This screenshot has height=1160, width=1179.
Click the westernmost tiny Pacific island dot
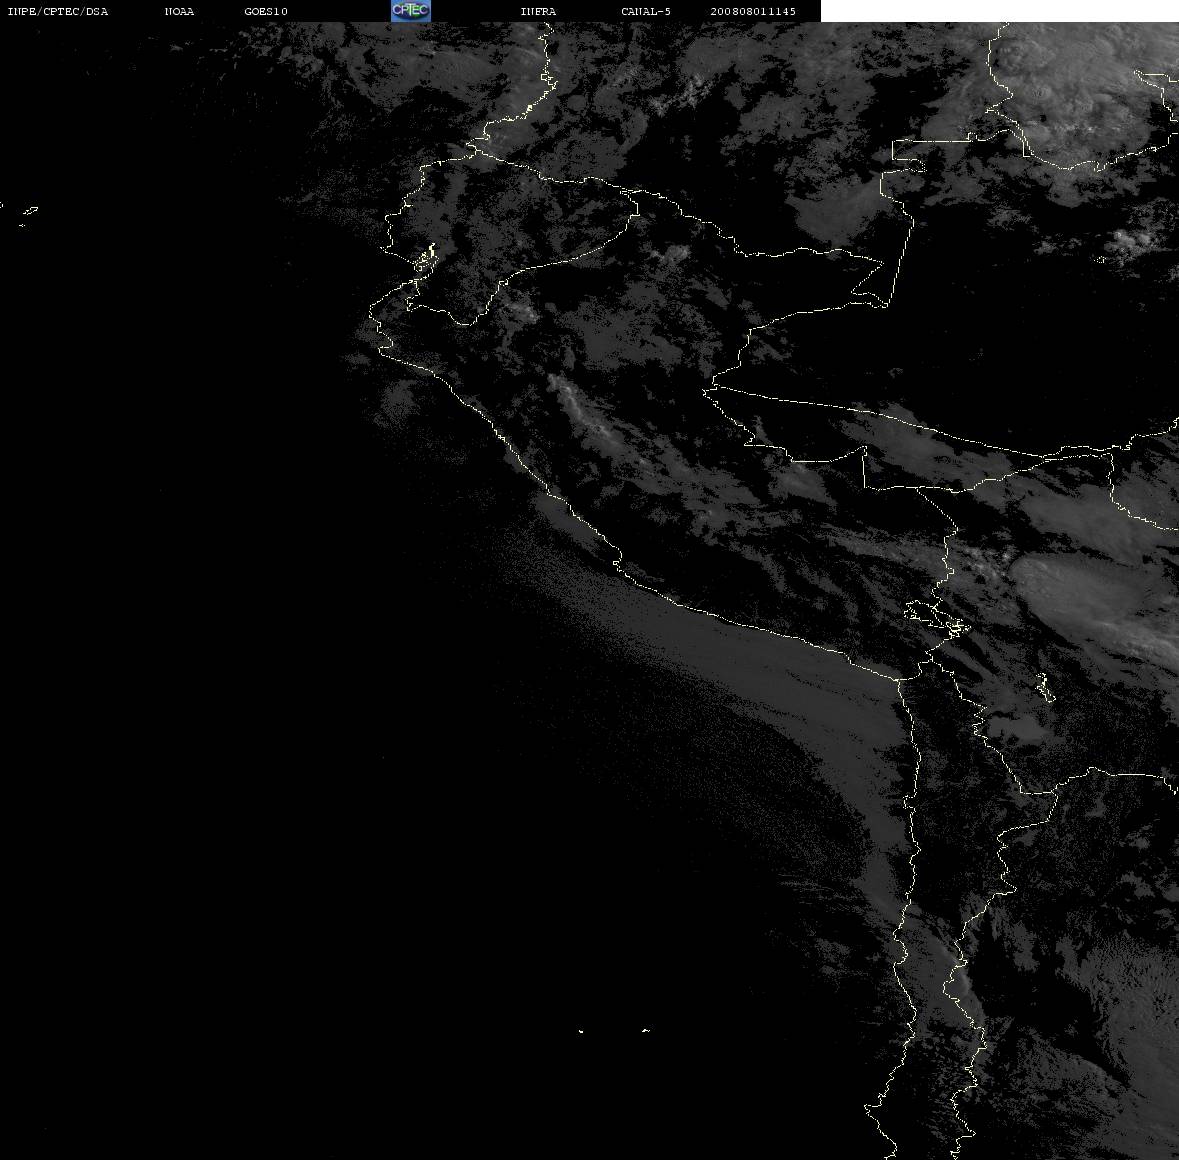581,1031
